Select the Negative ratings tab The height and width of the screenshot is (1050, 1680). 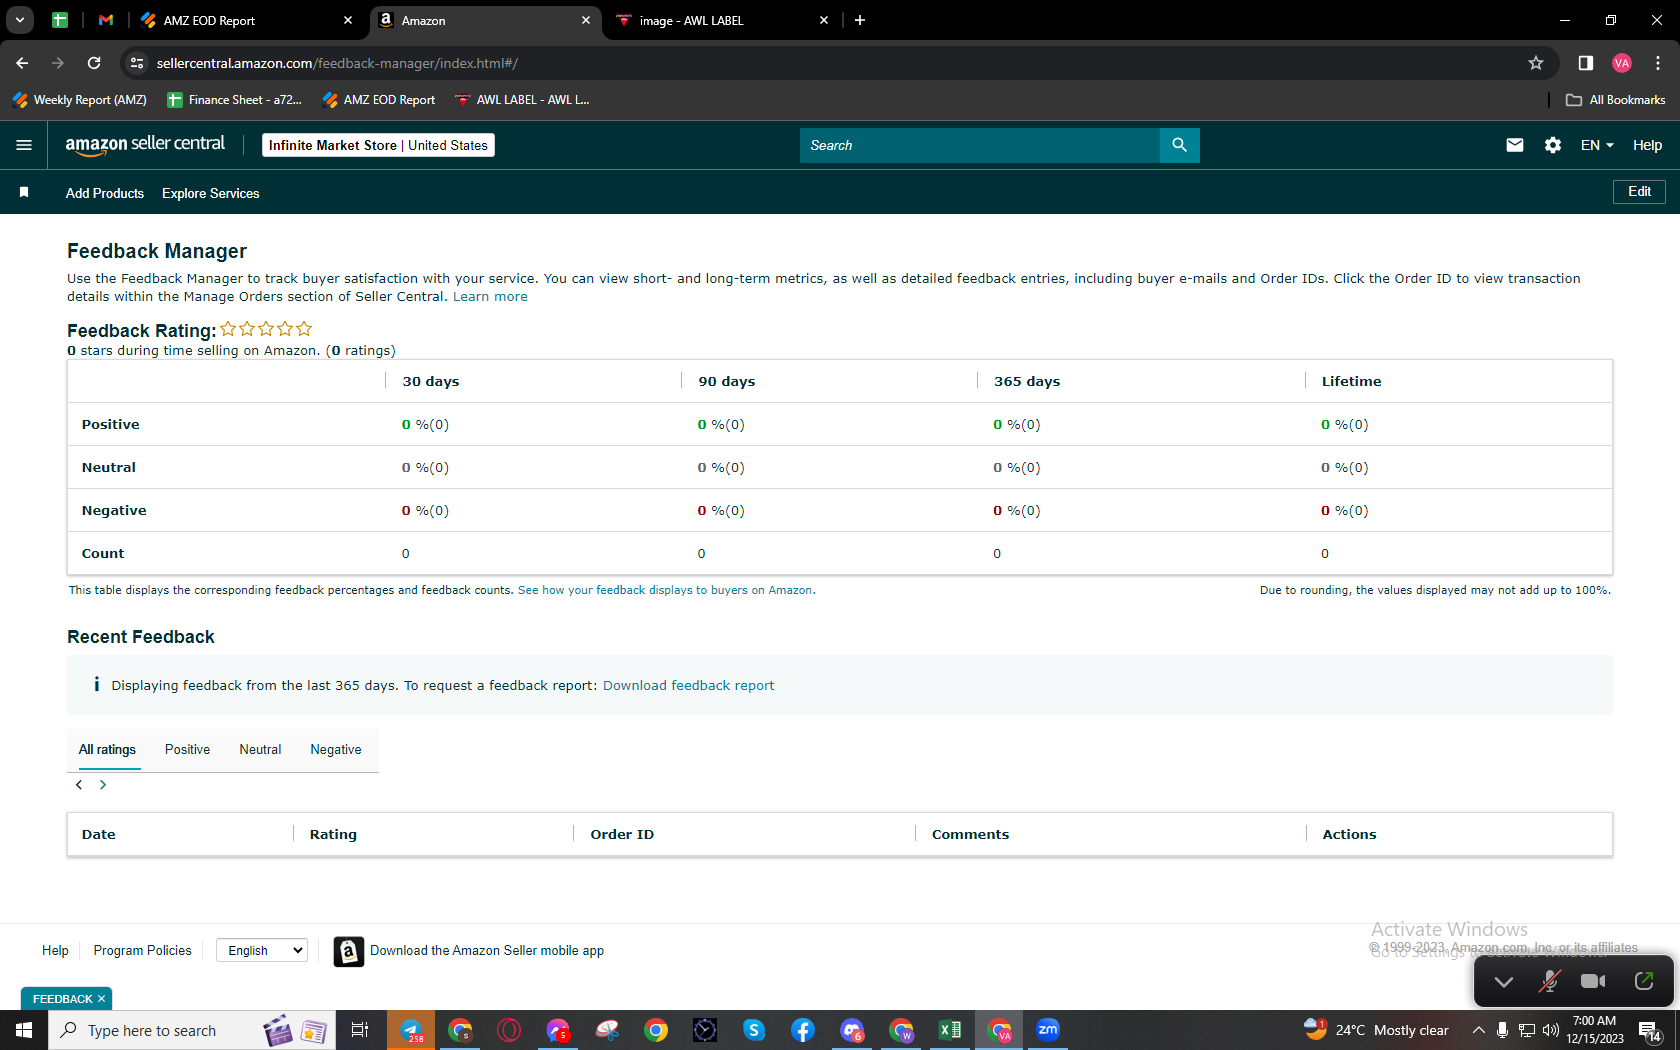[336, 750]
